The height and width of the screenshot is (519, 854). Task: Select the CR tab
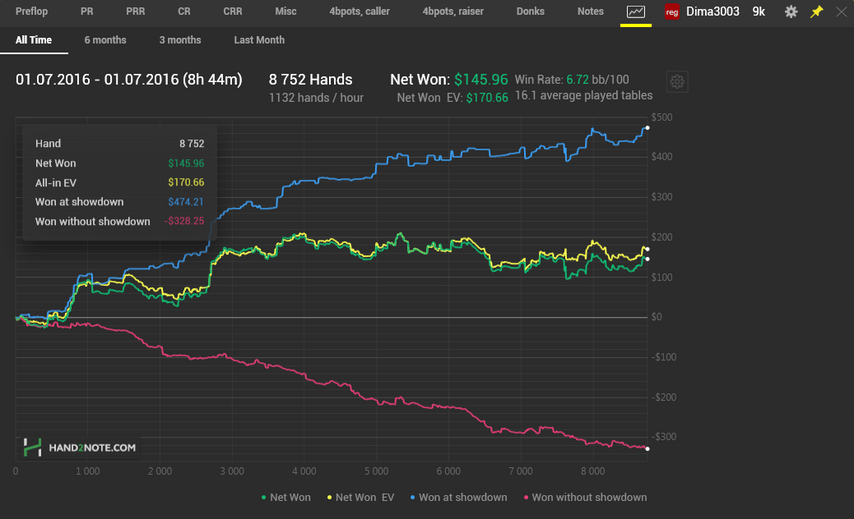pyautogui.click(x=184, y=11)
